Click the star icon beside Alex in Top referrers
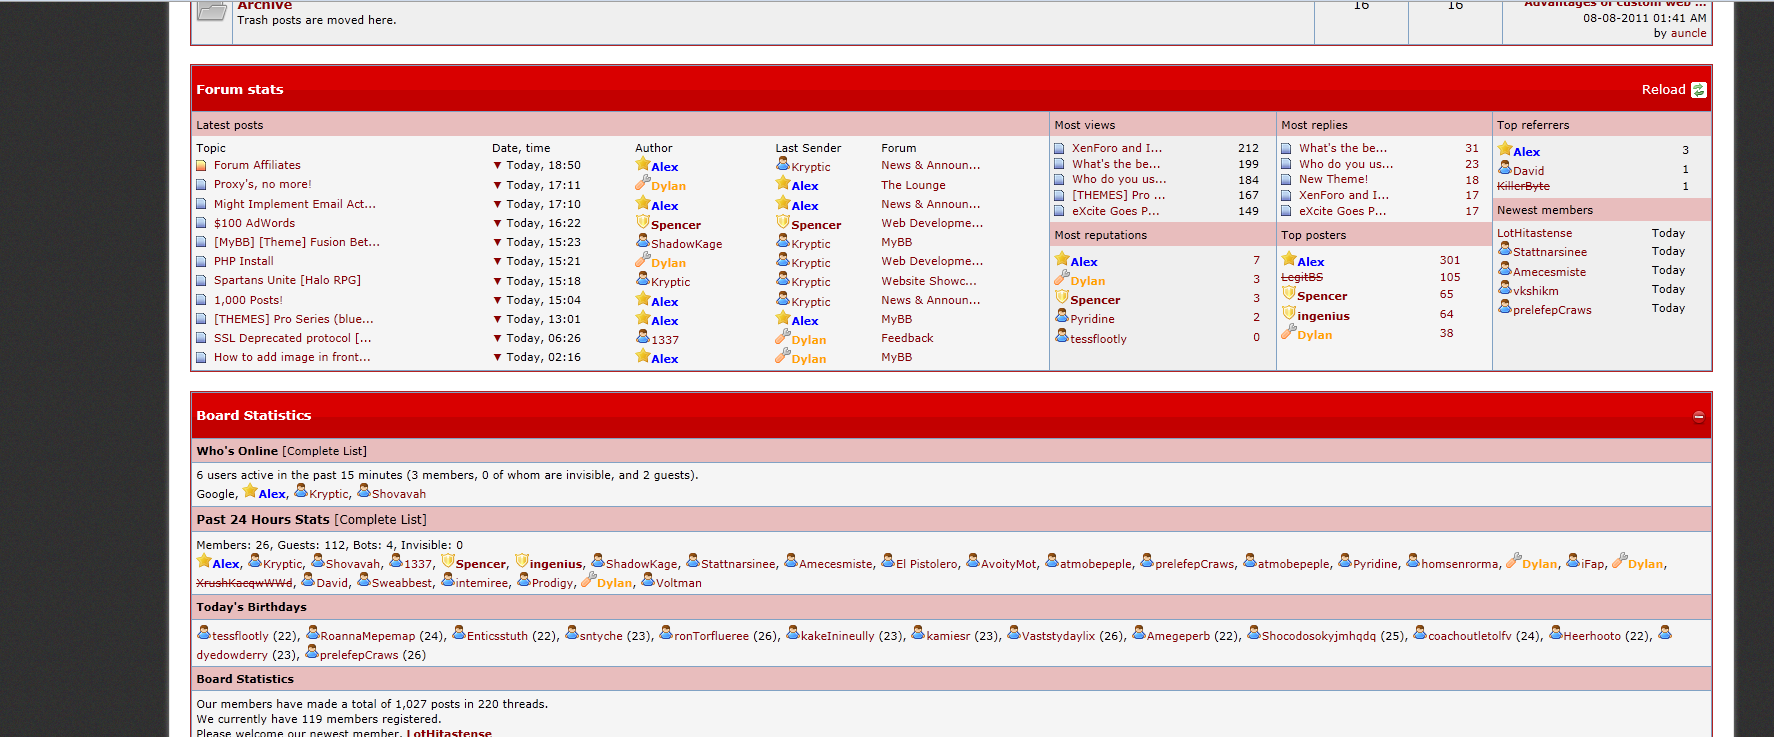This screenshot has height=737, width=1774. click(x=1504, y=150)
